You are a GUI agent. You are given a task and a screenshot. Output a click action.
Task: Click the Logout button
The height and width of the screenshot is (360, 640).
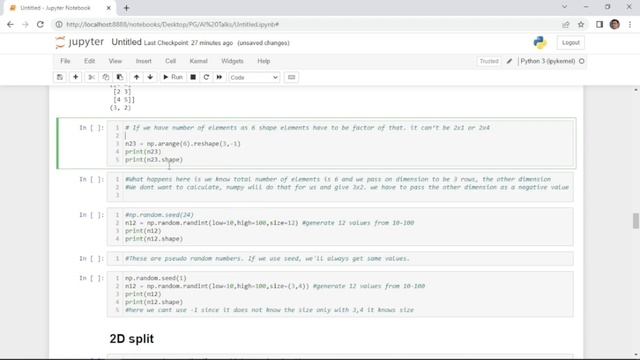click(570, 42)
